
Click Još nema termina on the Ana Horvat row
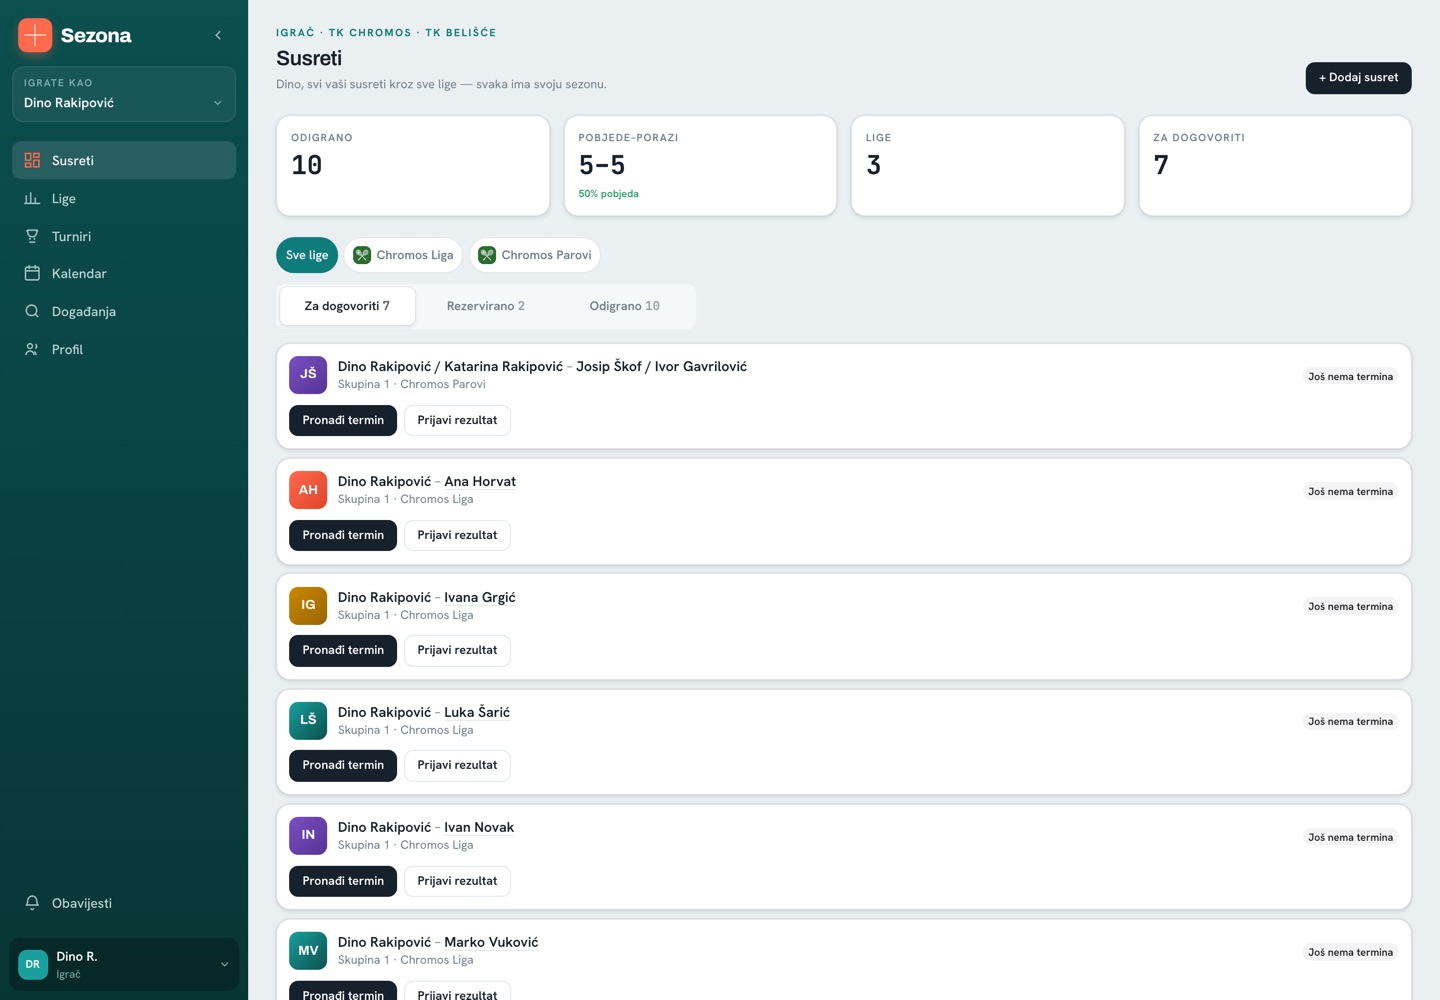[1350, 492]
